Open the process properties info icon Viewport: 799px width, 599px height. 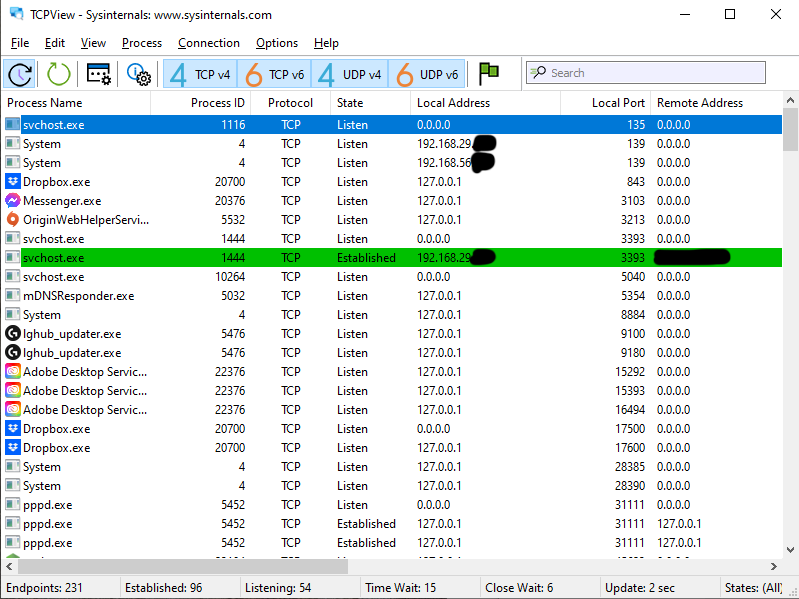point(139,74)
